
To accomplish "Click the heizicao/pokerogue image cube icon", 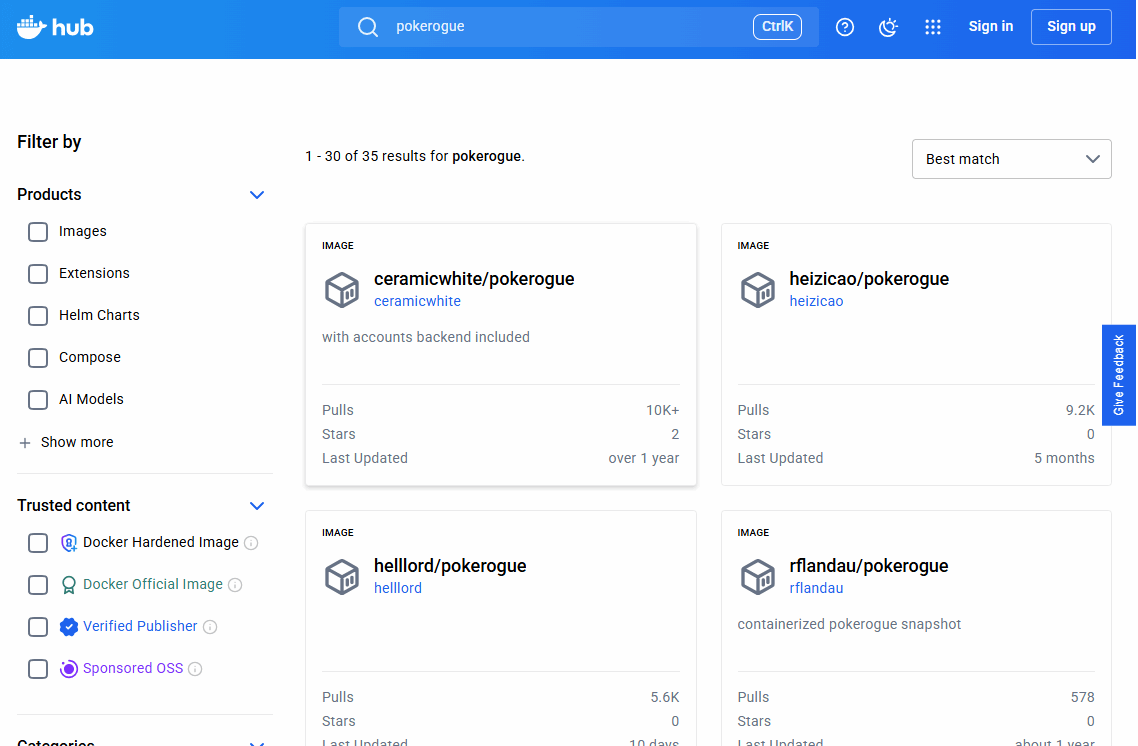I will point(757,290).
